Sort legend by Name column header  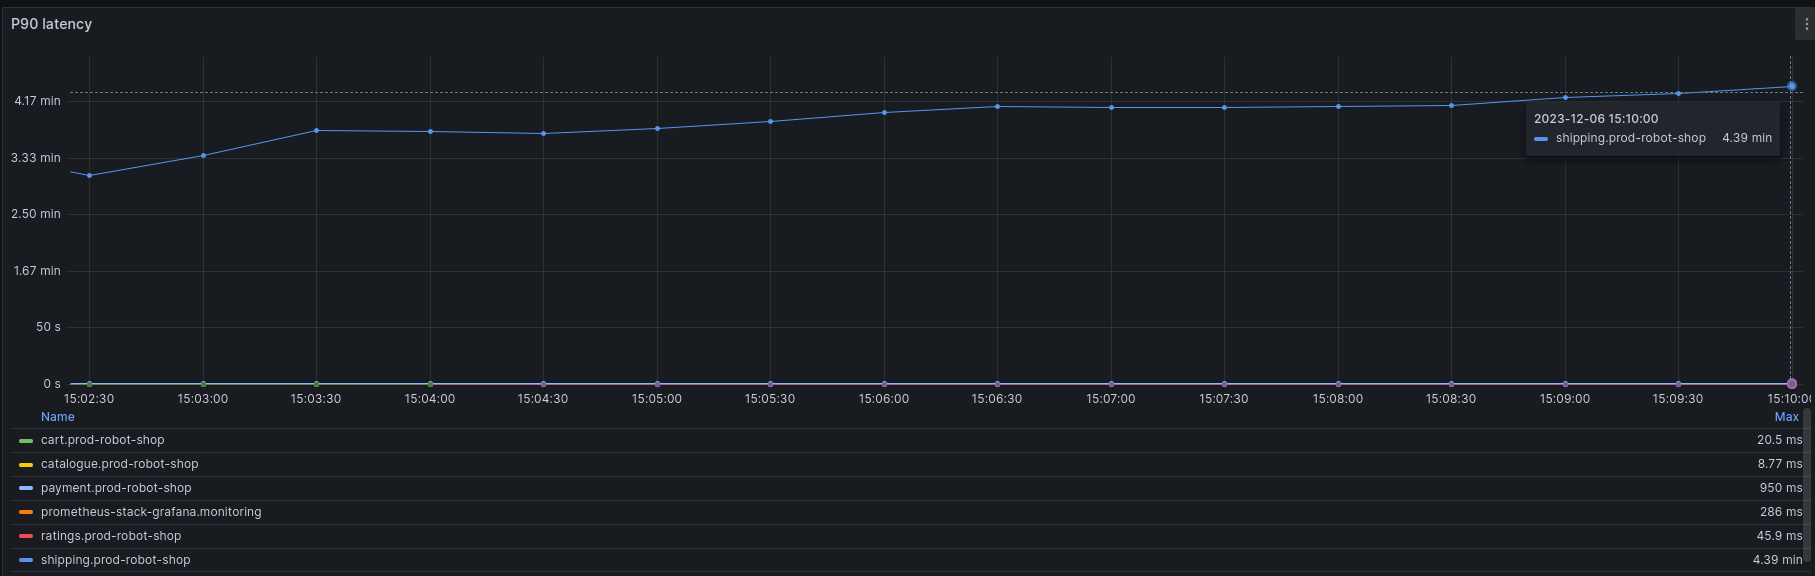click(58, 417)
